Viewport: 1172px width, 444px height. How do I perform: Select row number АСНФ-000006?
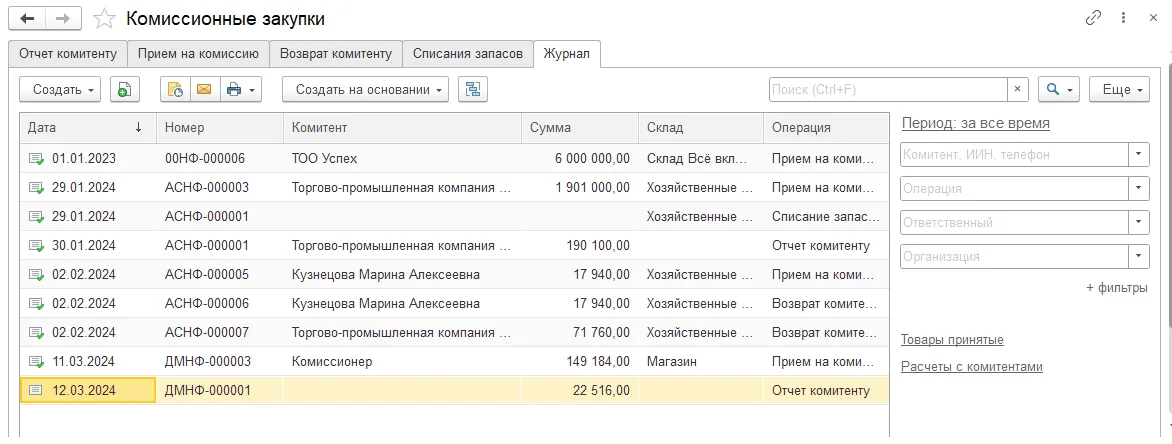coord(207,303)
